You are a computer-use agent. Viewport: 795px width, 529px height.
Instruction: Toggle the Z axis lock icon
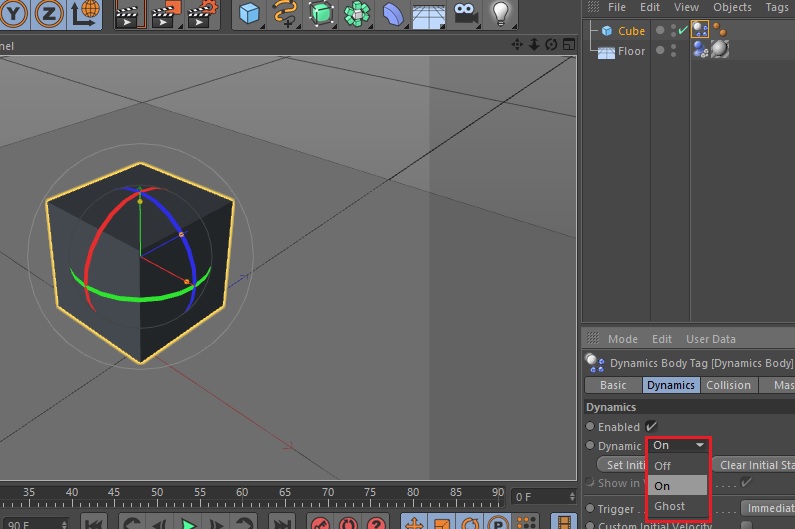(49, 14)
